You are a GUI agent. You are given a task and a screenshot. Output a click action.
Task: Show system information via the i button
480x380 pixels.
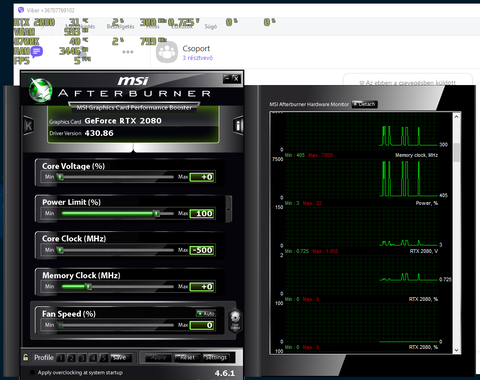click(238, 125)
